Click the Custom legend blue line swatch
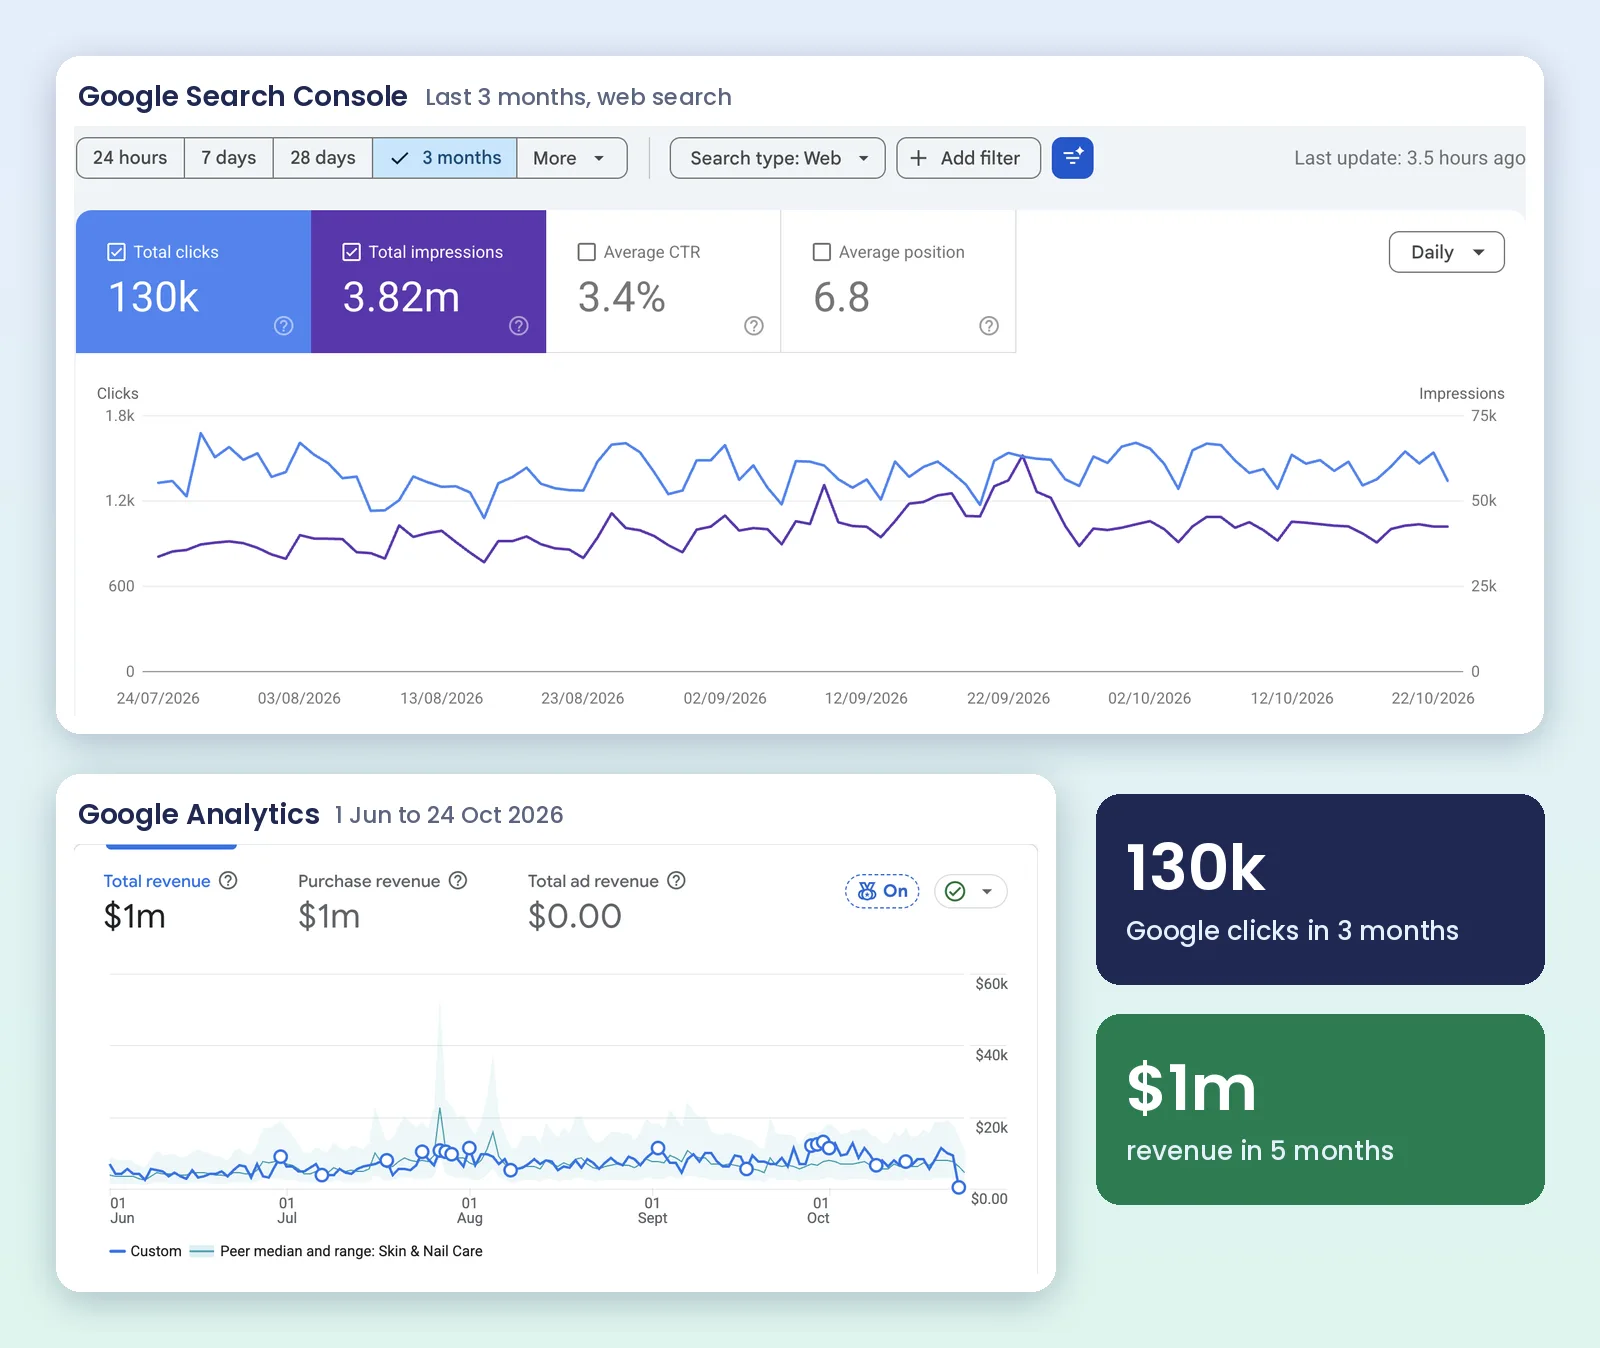 click(117, 1251)
